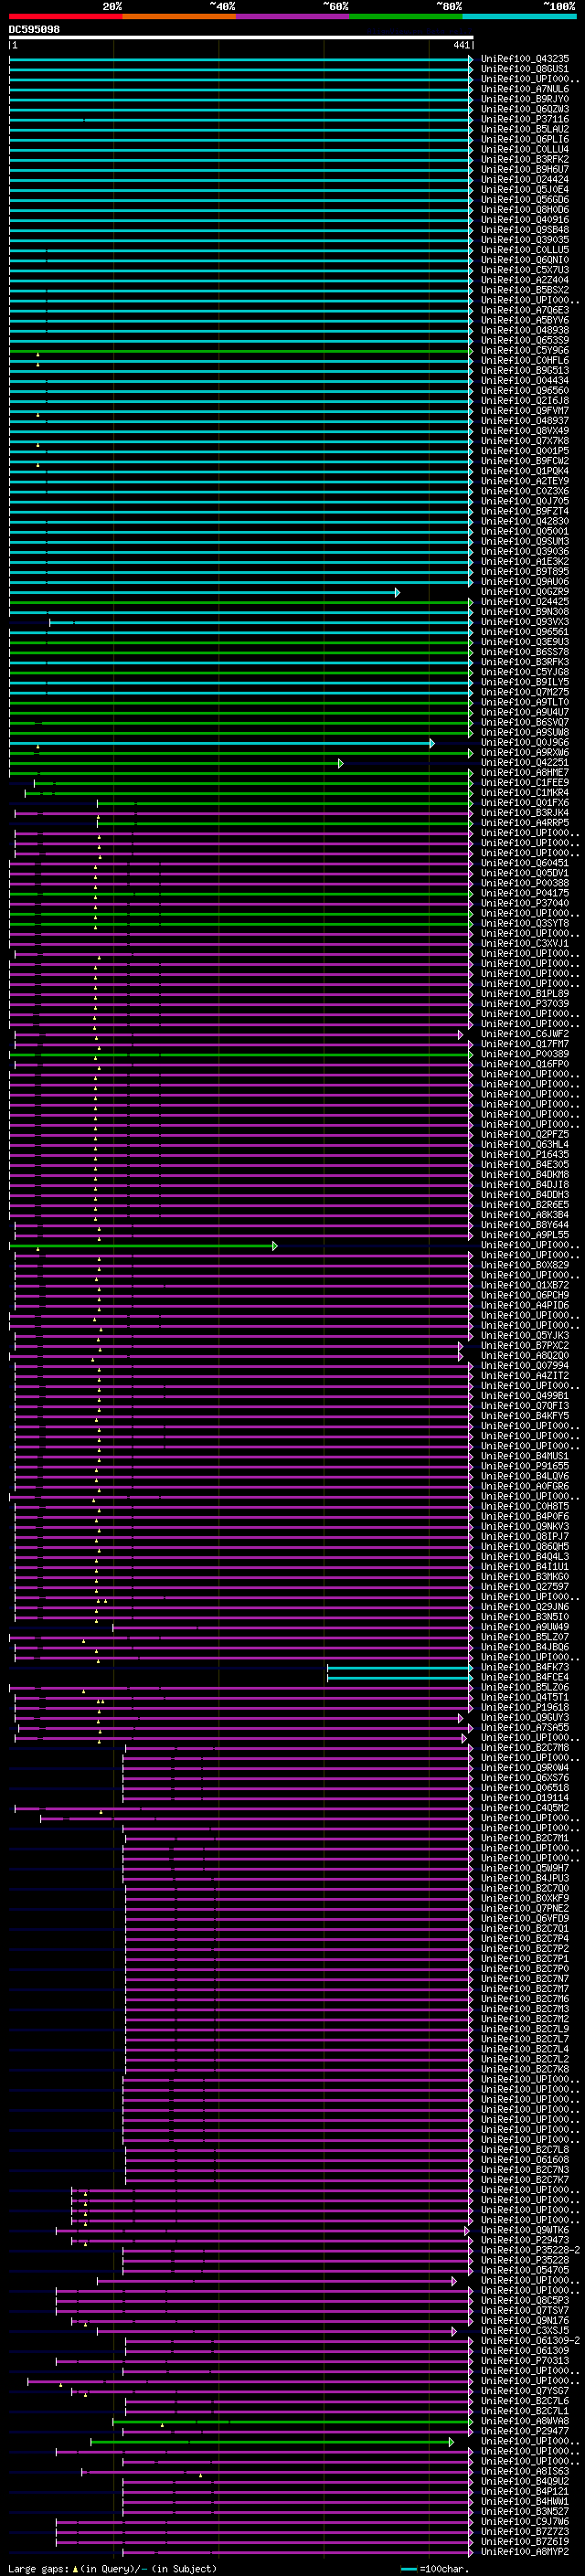Select the UniRef100_P37039 label
585x2576 pixels.
tap(525, 1004)
